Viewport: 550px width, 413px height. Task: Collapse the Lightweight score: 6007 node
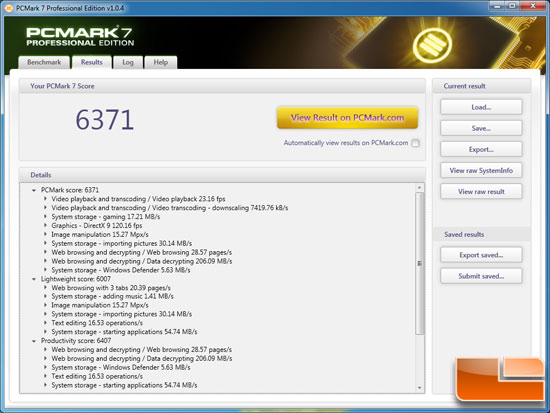click(34, 279)
